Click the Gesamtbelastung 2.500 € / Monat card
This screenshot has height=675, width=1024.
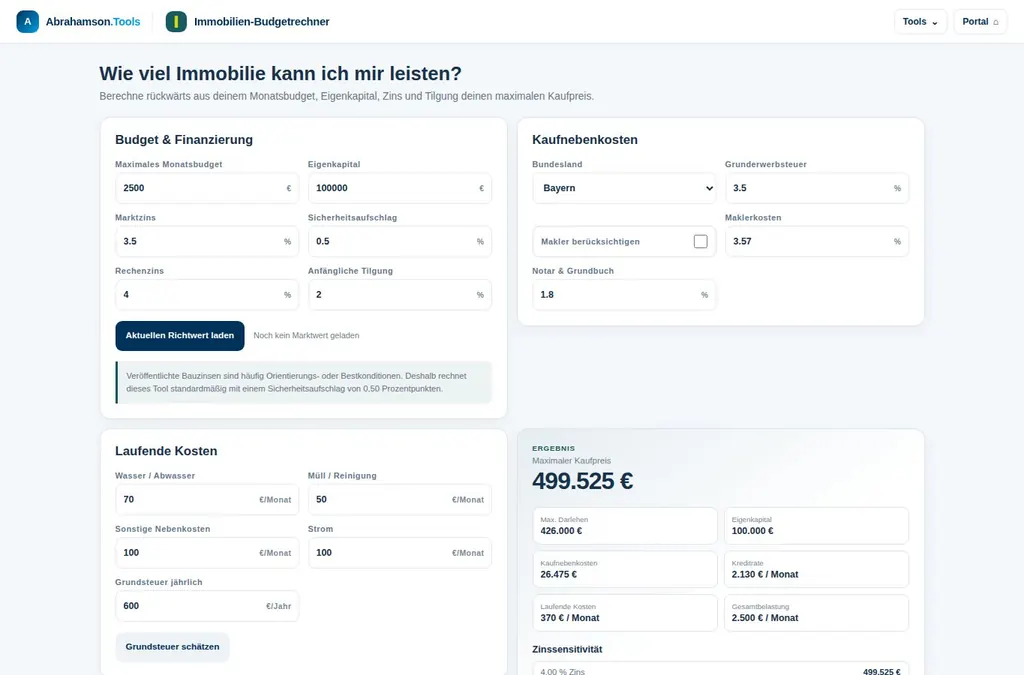[816, 613]
